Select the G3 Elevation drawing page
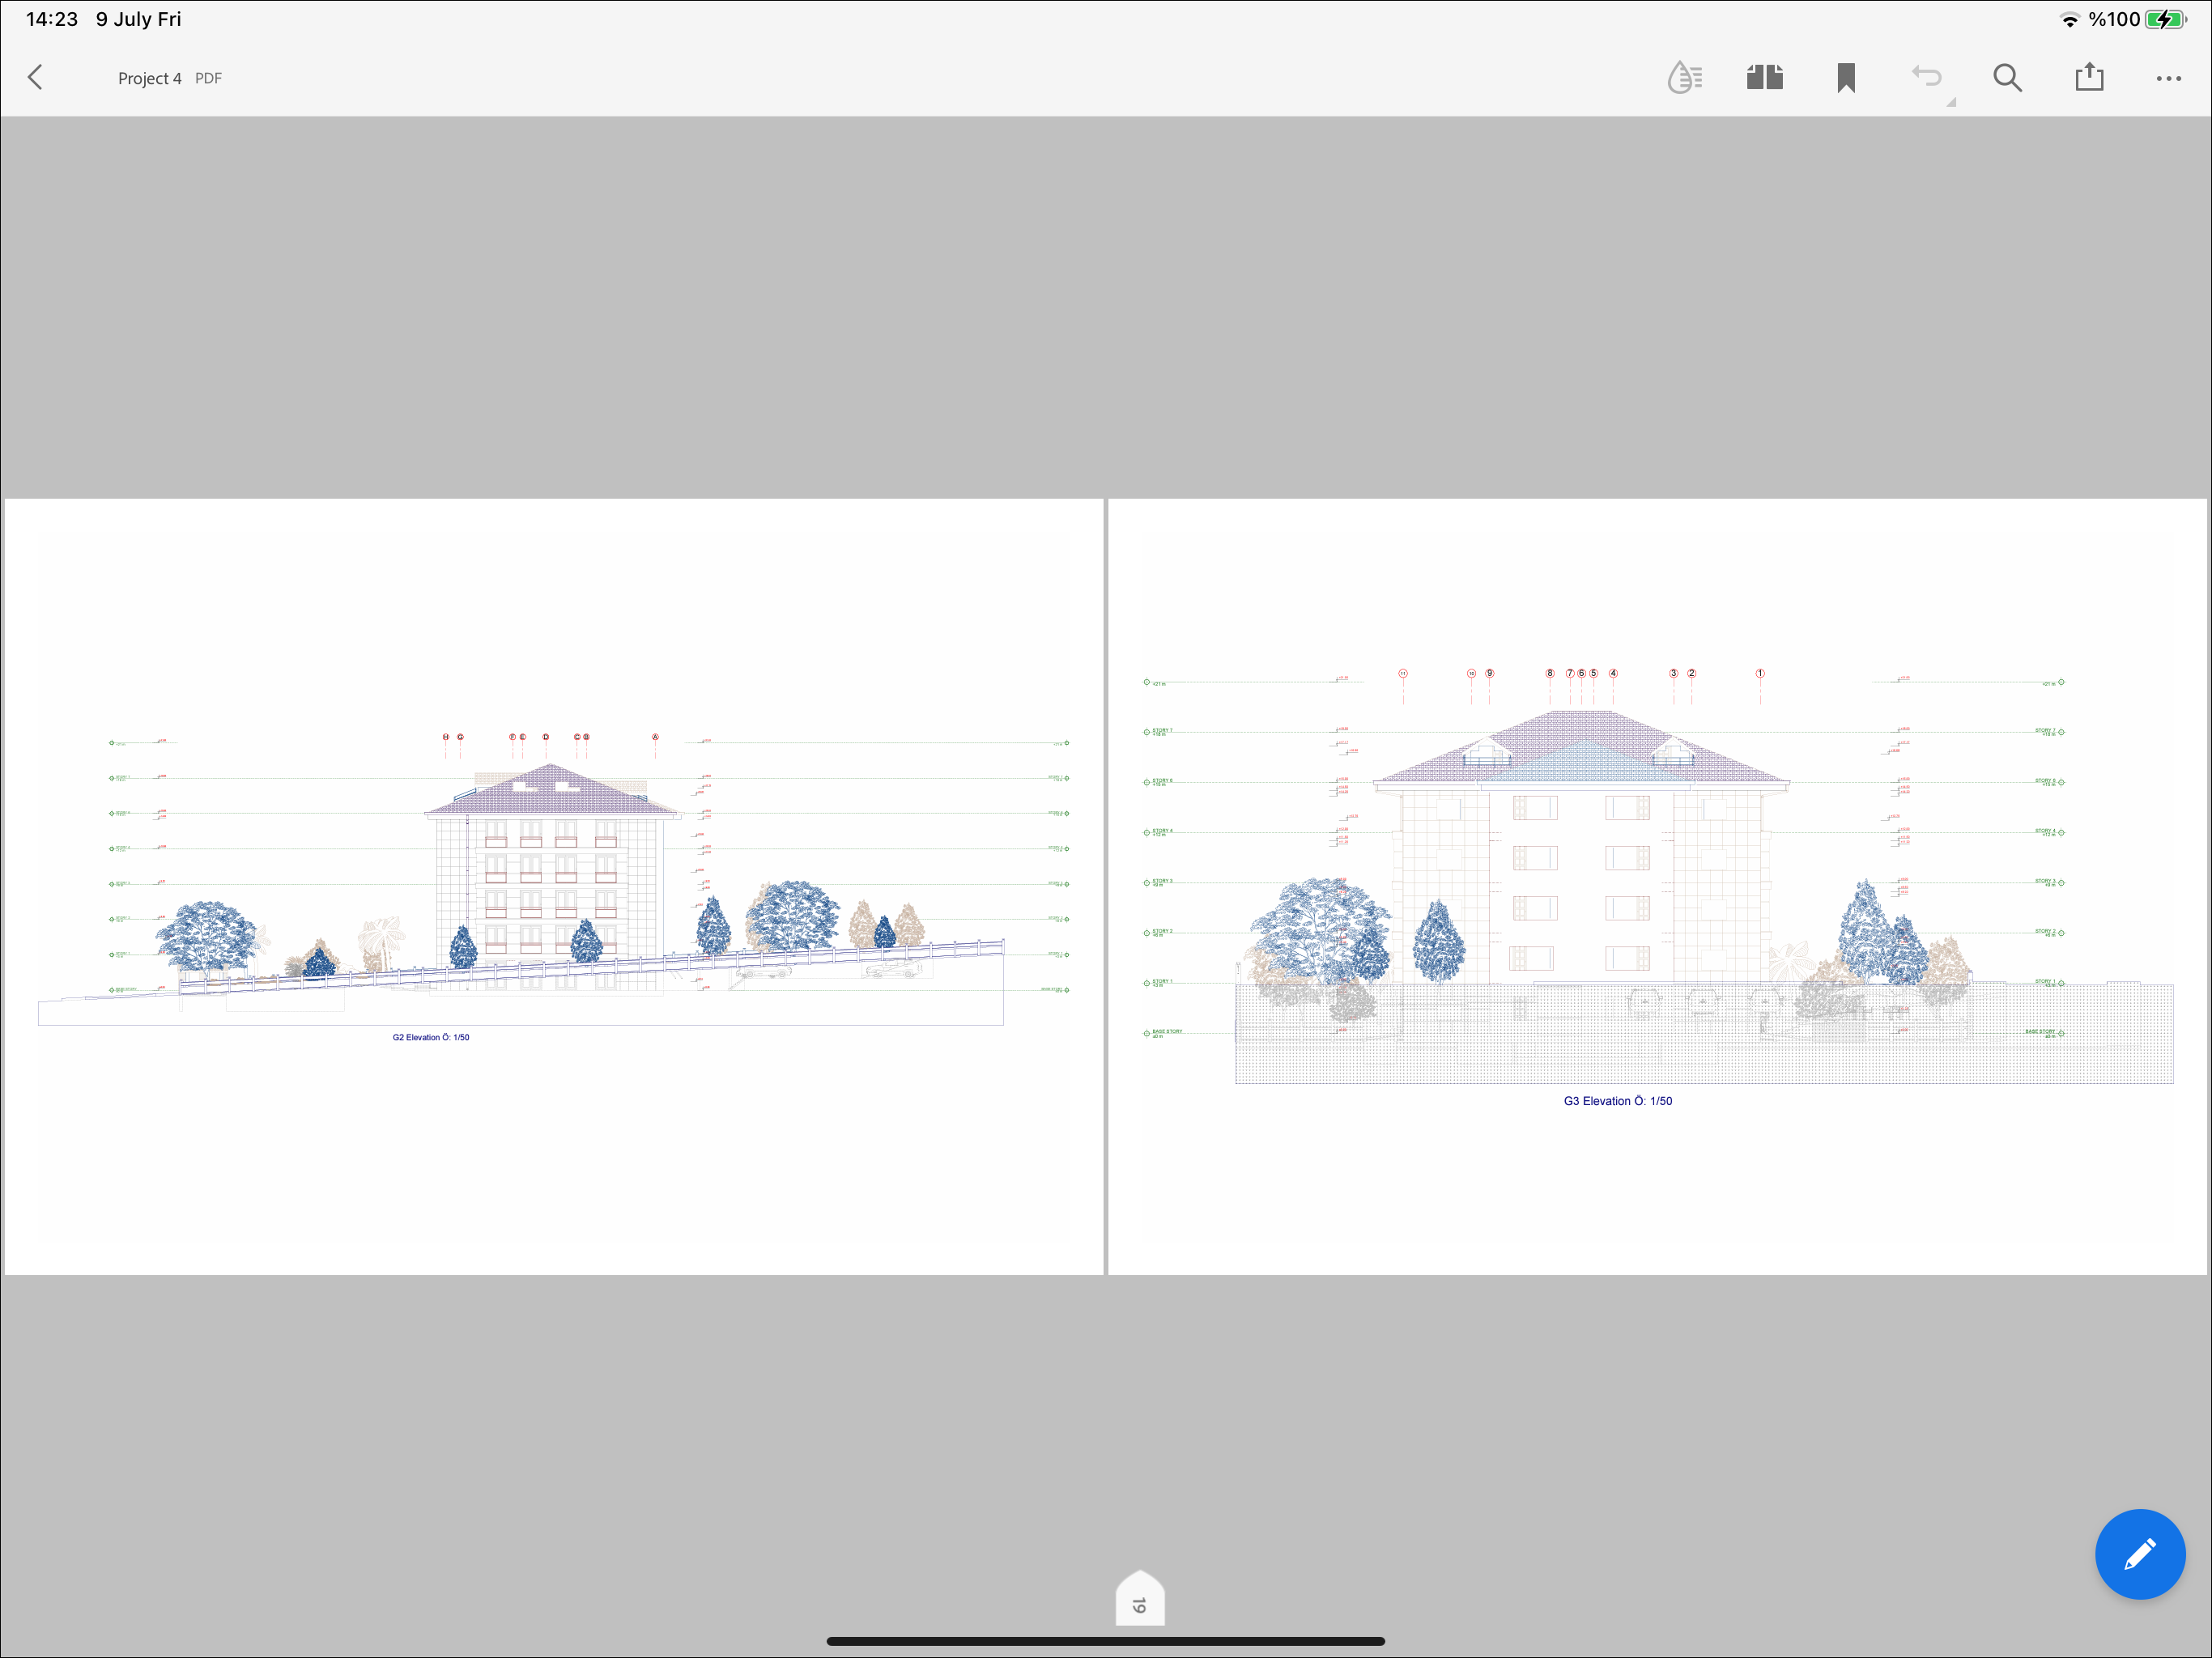 (1657, 886)
